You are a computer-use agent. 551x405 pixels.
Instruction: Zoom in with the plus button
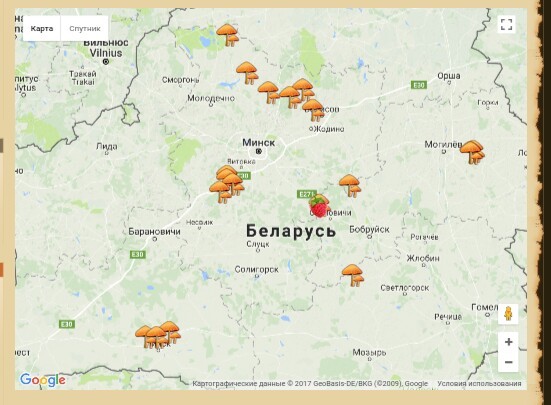tap(508, 342)
